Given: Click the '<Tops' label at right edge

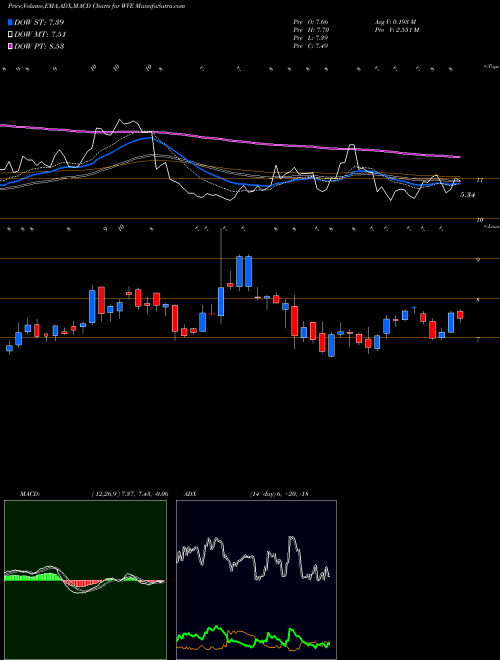Looking at the screenshot, I should (491, 67).
